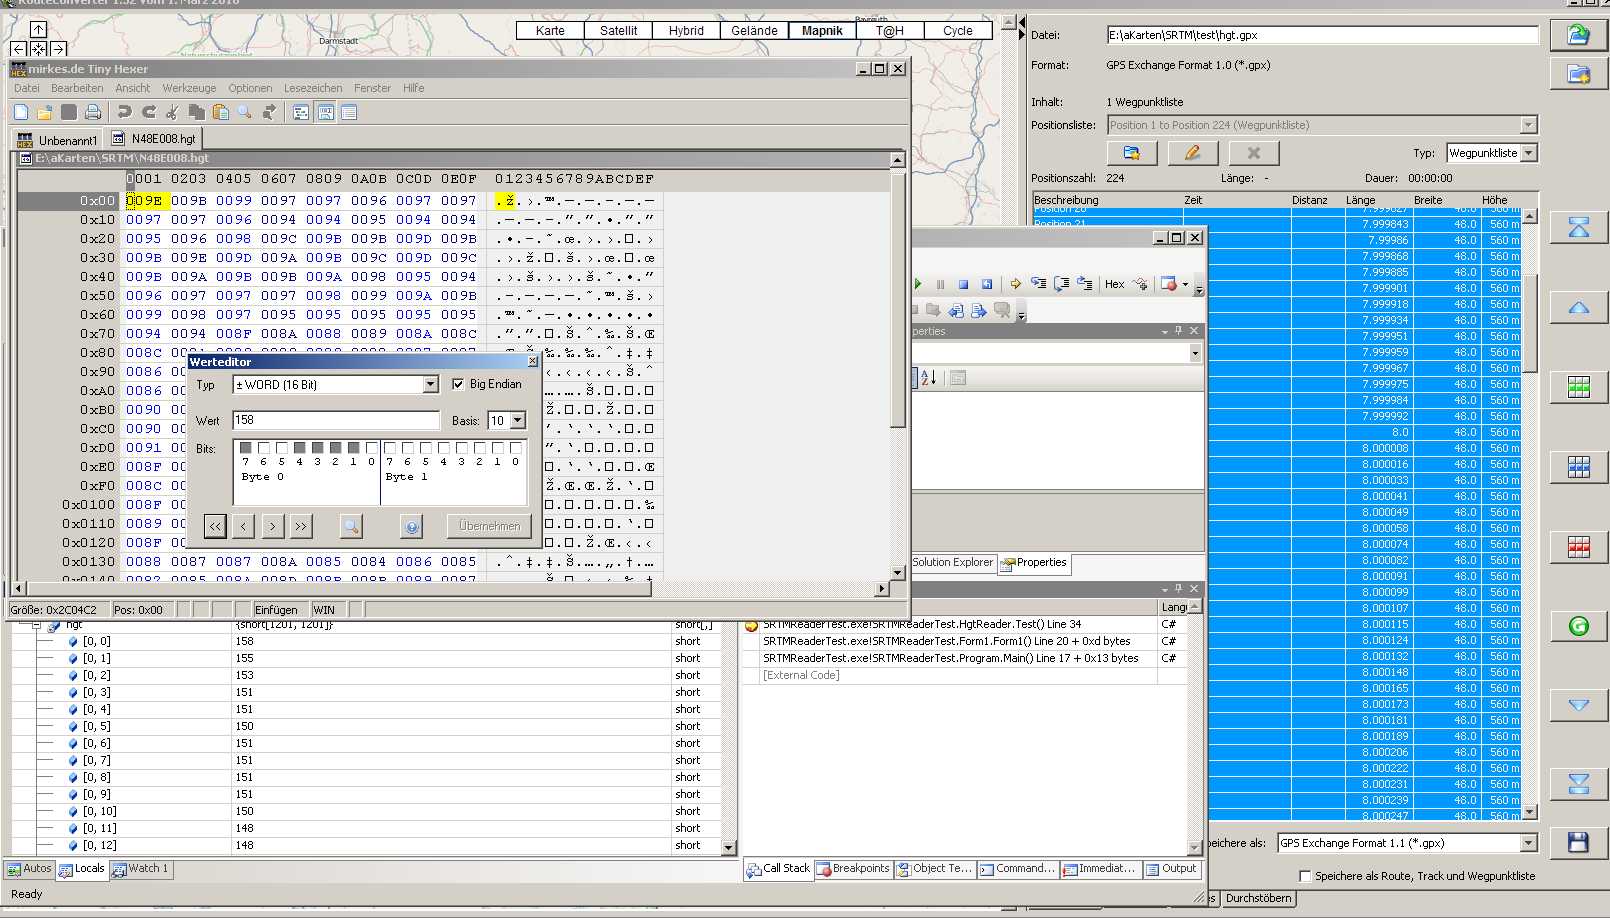This screenshot has width=1610, height=918.
Task: Click the undo arrow in Tiny Hexer toolbar
Action: (x=124, y=112)
